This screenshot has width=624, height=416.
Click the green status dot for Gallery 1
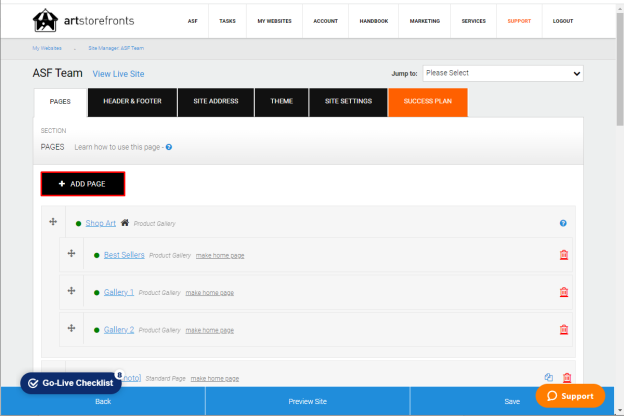click(x=96, y=293)
